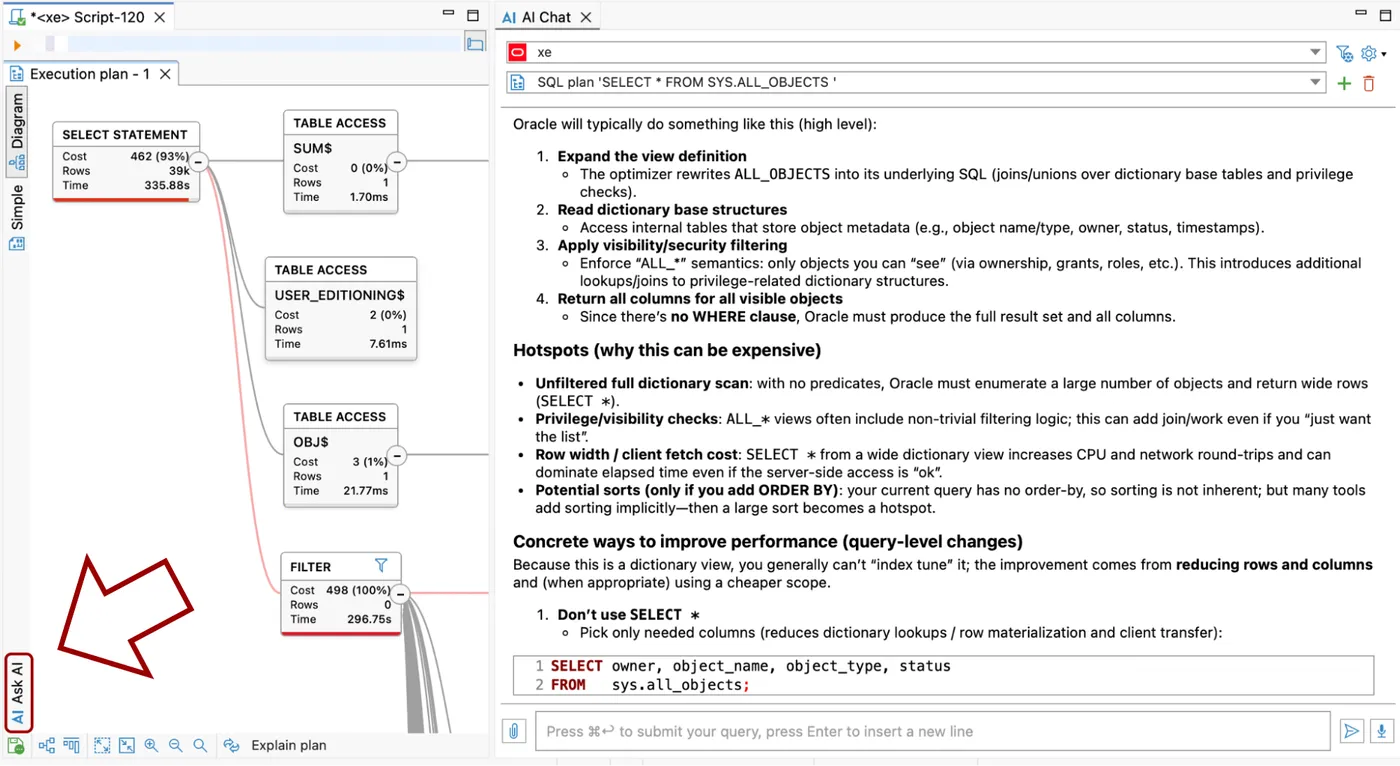Maximize the AI Chat panel
Screen dimensions: 1400x766
(x=1383, y=14)
